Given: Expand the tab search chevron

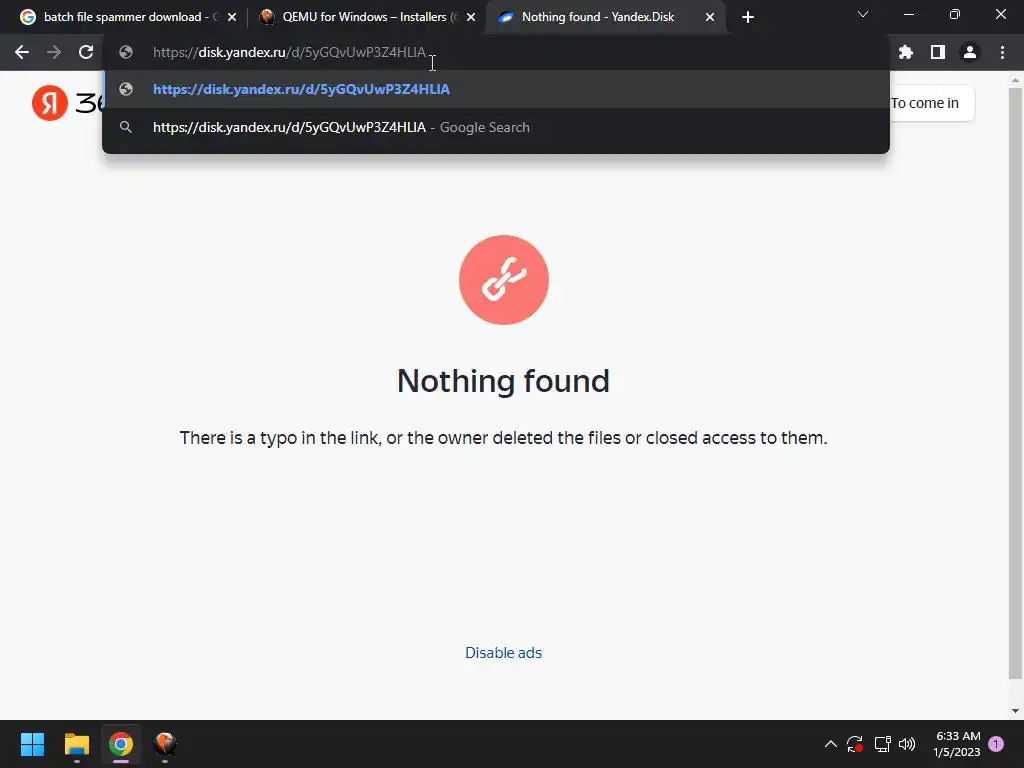Looking at the screenshot, I should click(x=863, y=14).
